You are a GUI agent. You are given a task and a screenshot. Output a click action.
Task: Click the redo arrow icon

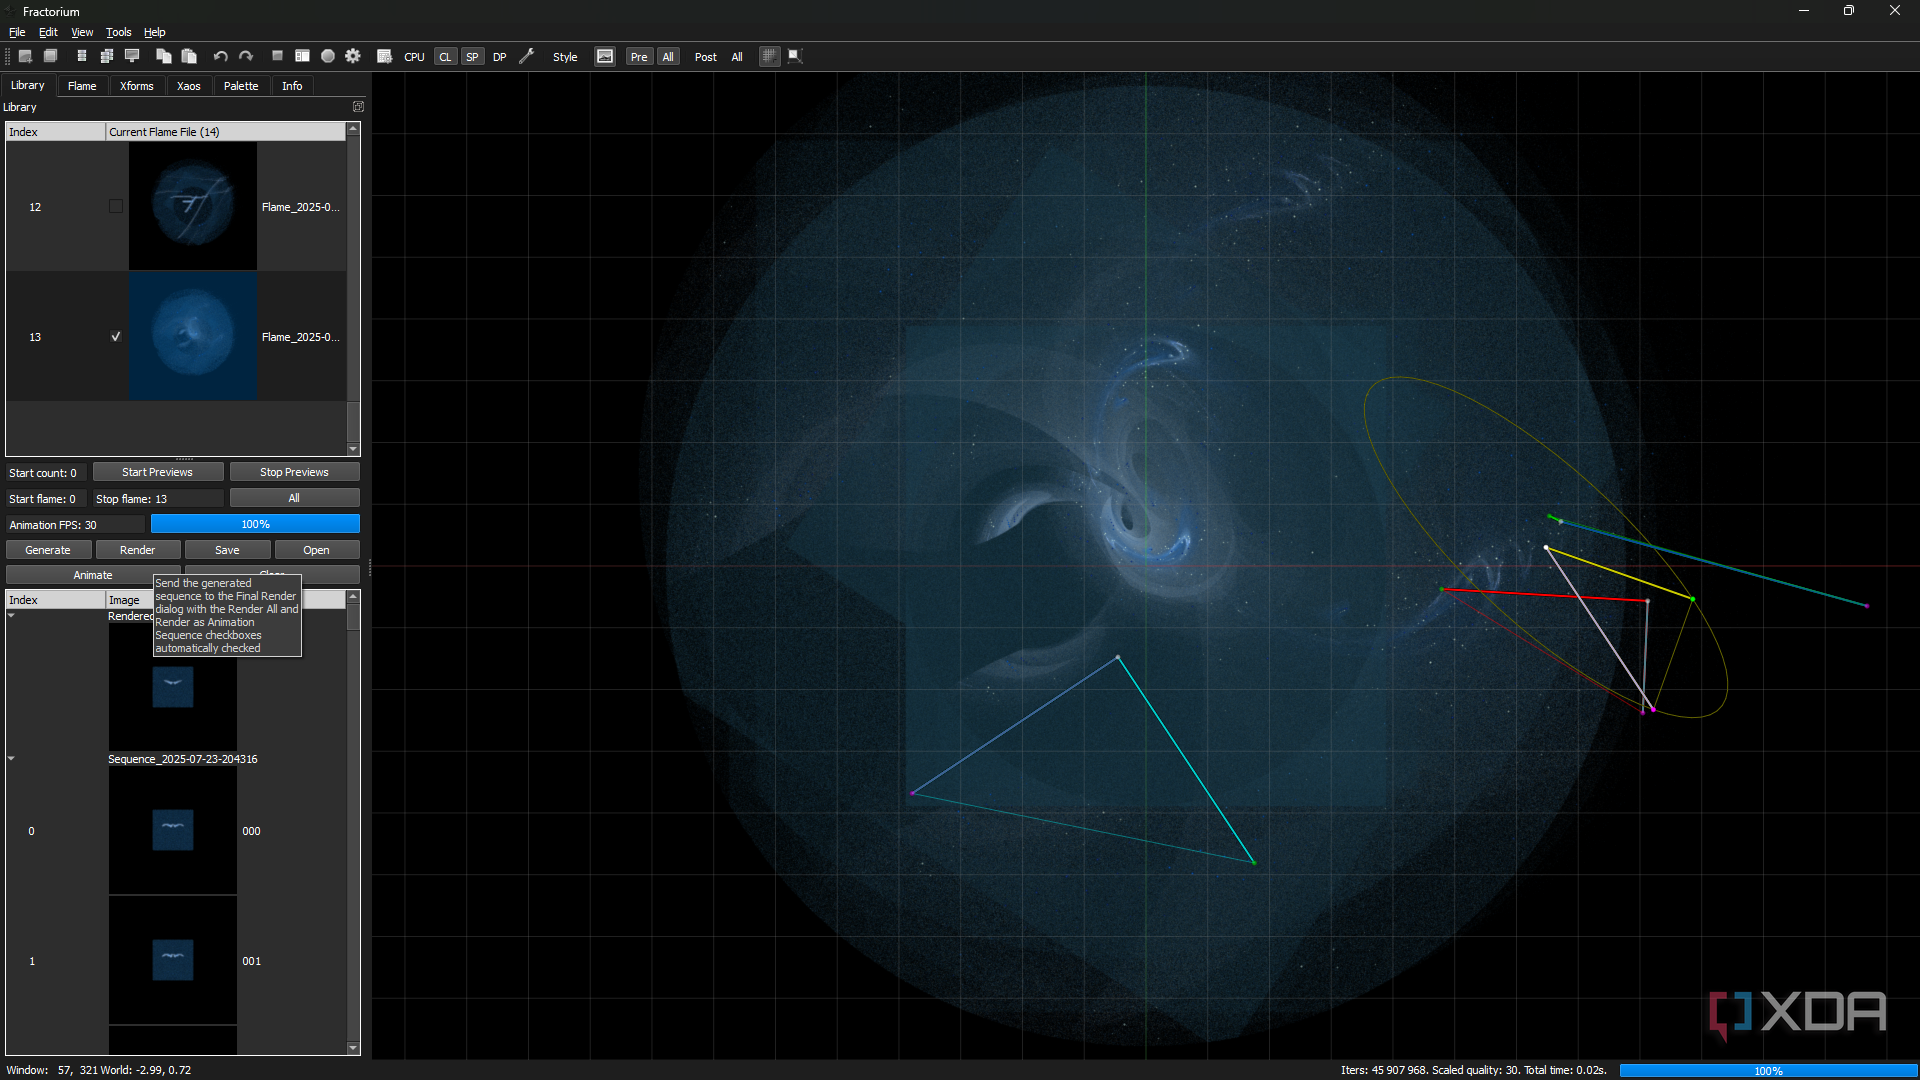[246, 57]
